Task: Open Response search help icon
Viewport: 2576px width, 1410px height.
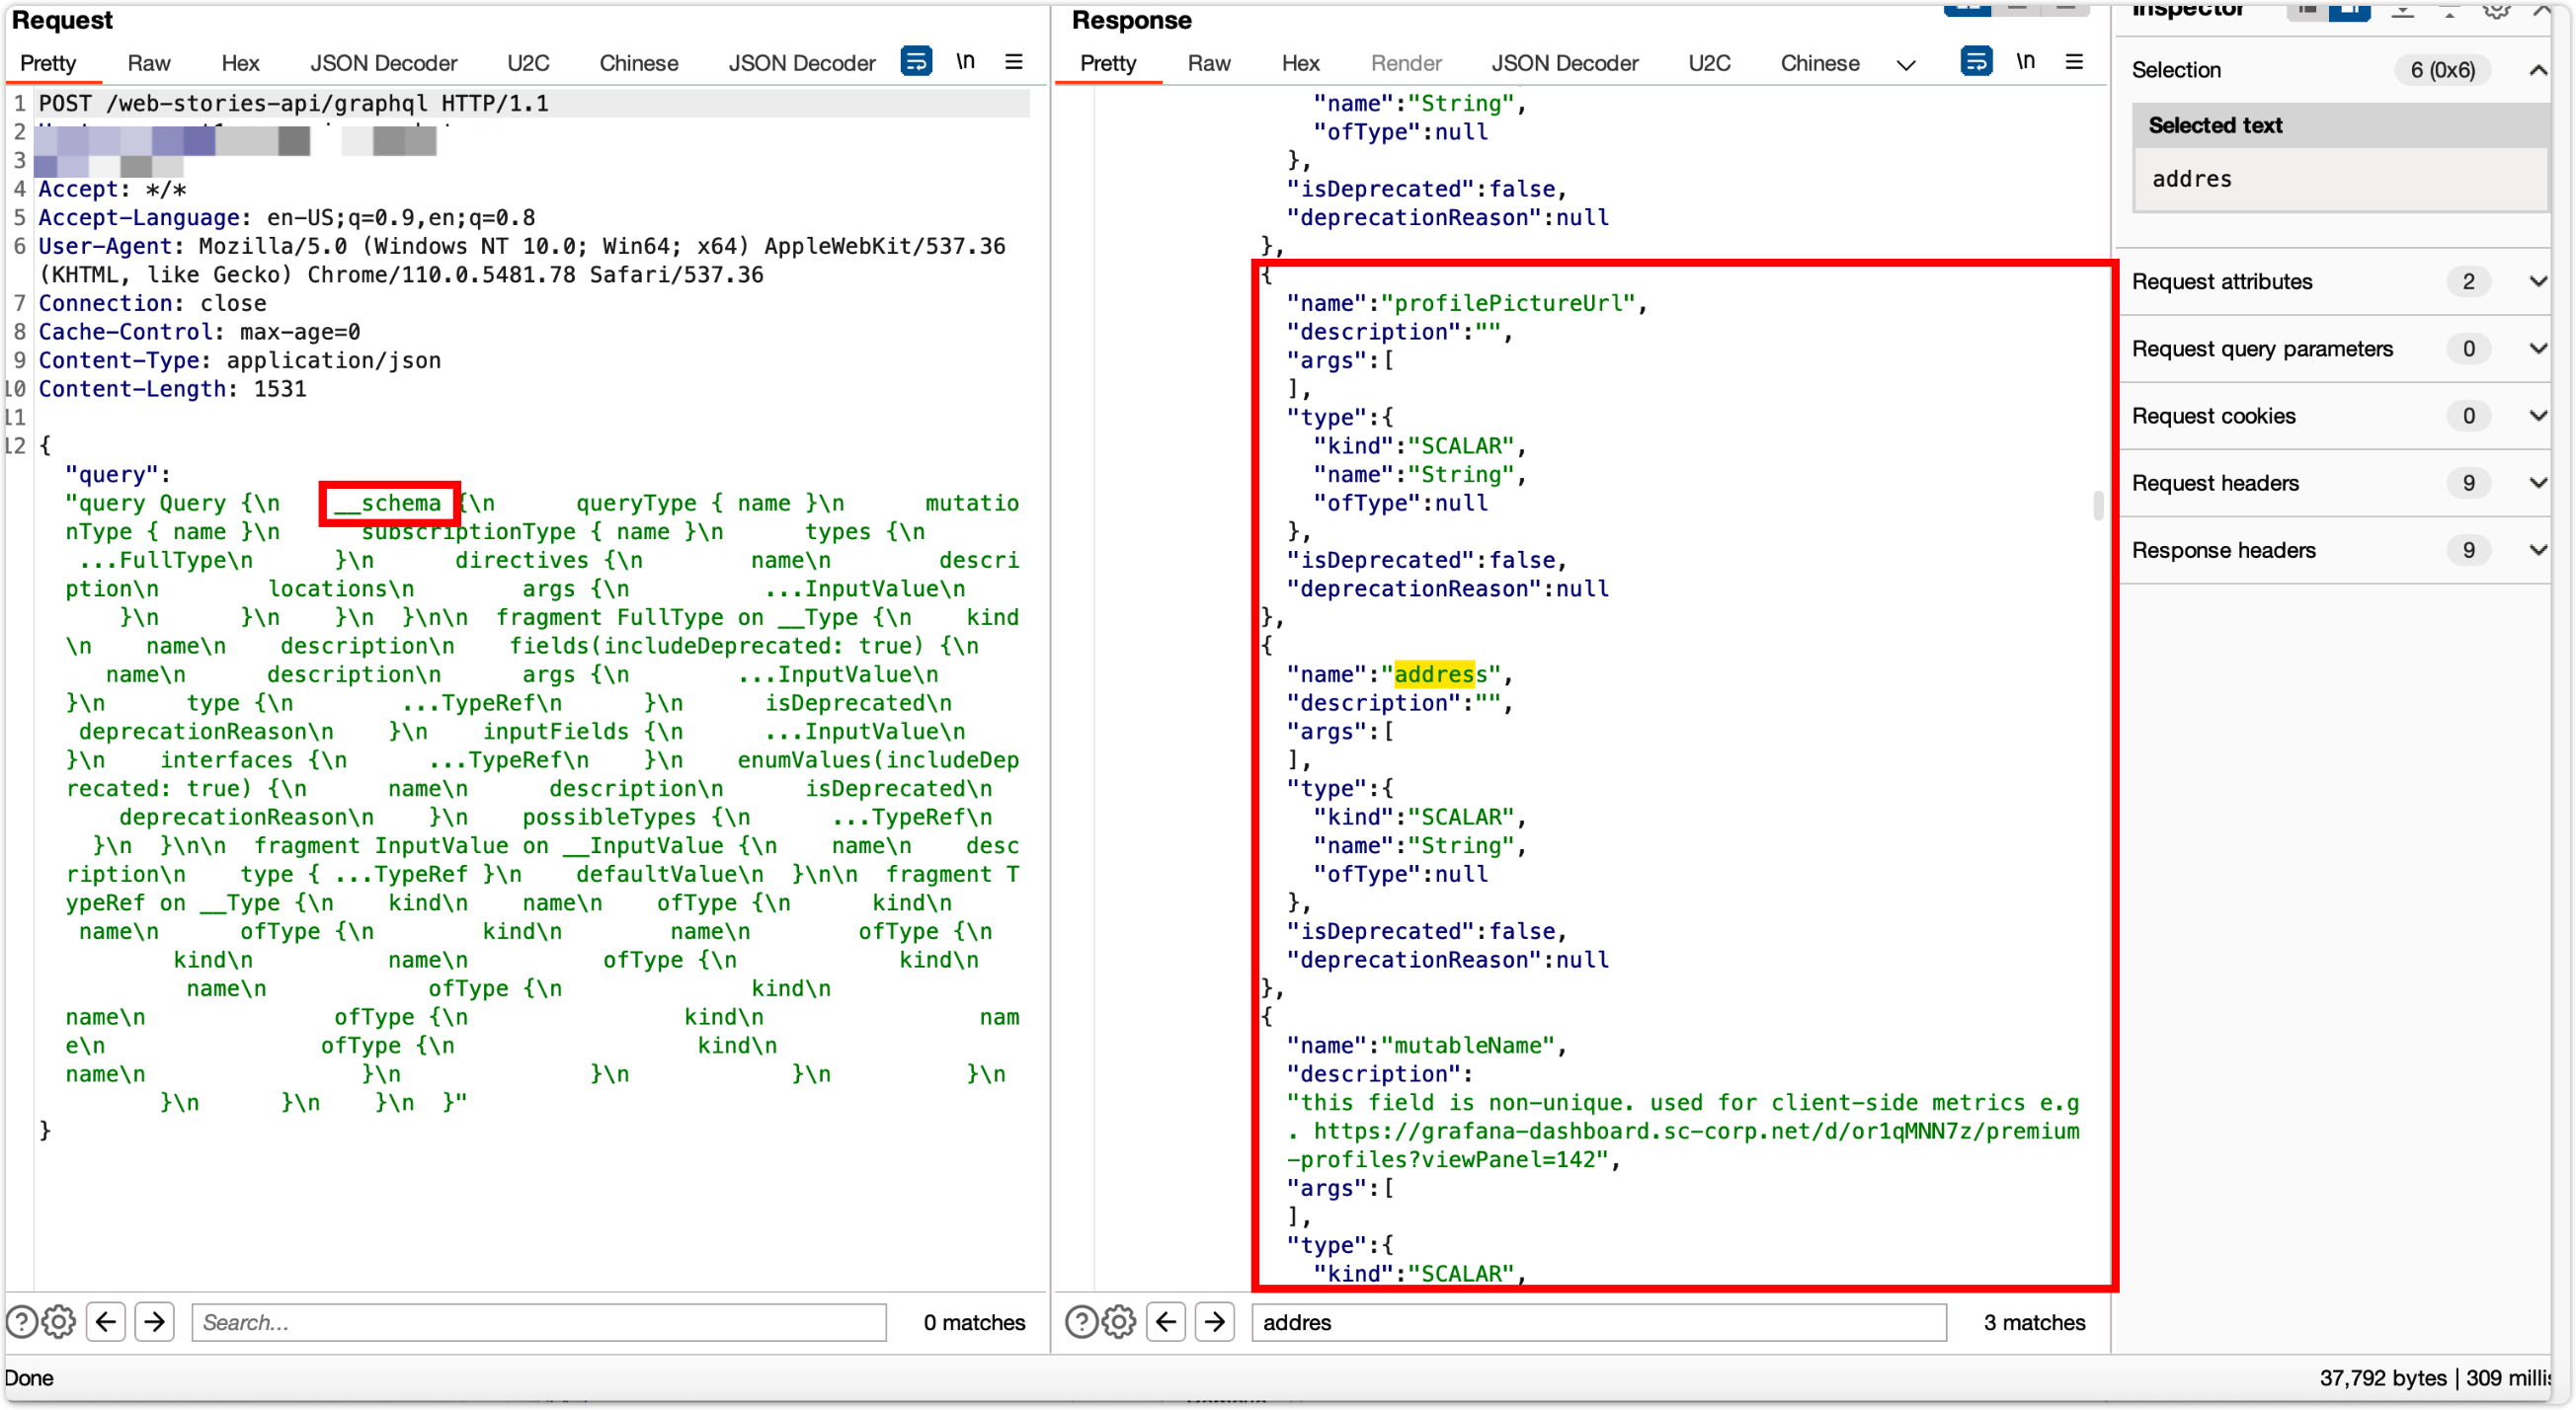Action: tap(1082, 1322)
